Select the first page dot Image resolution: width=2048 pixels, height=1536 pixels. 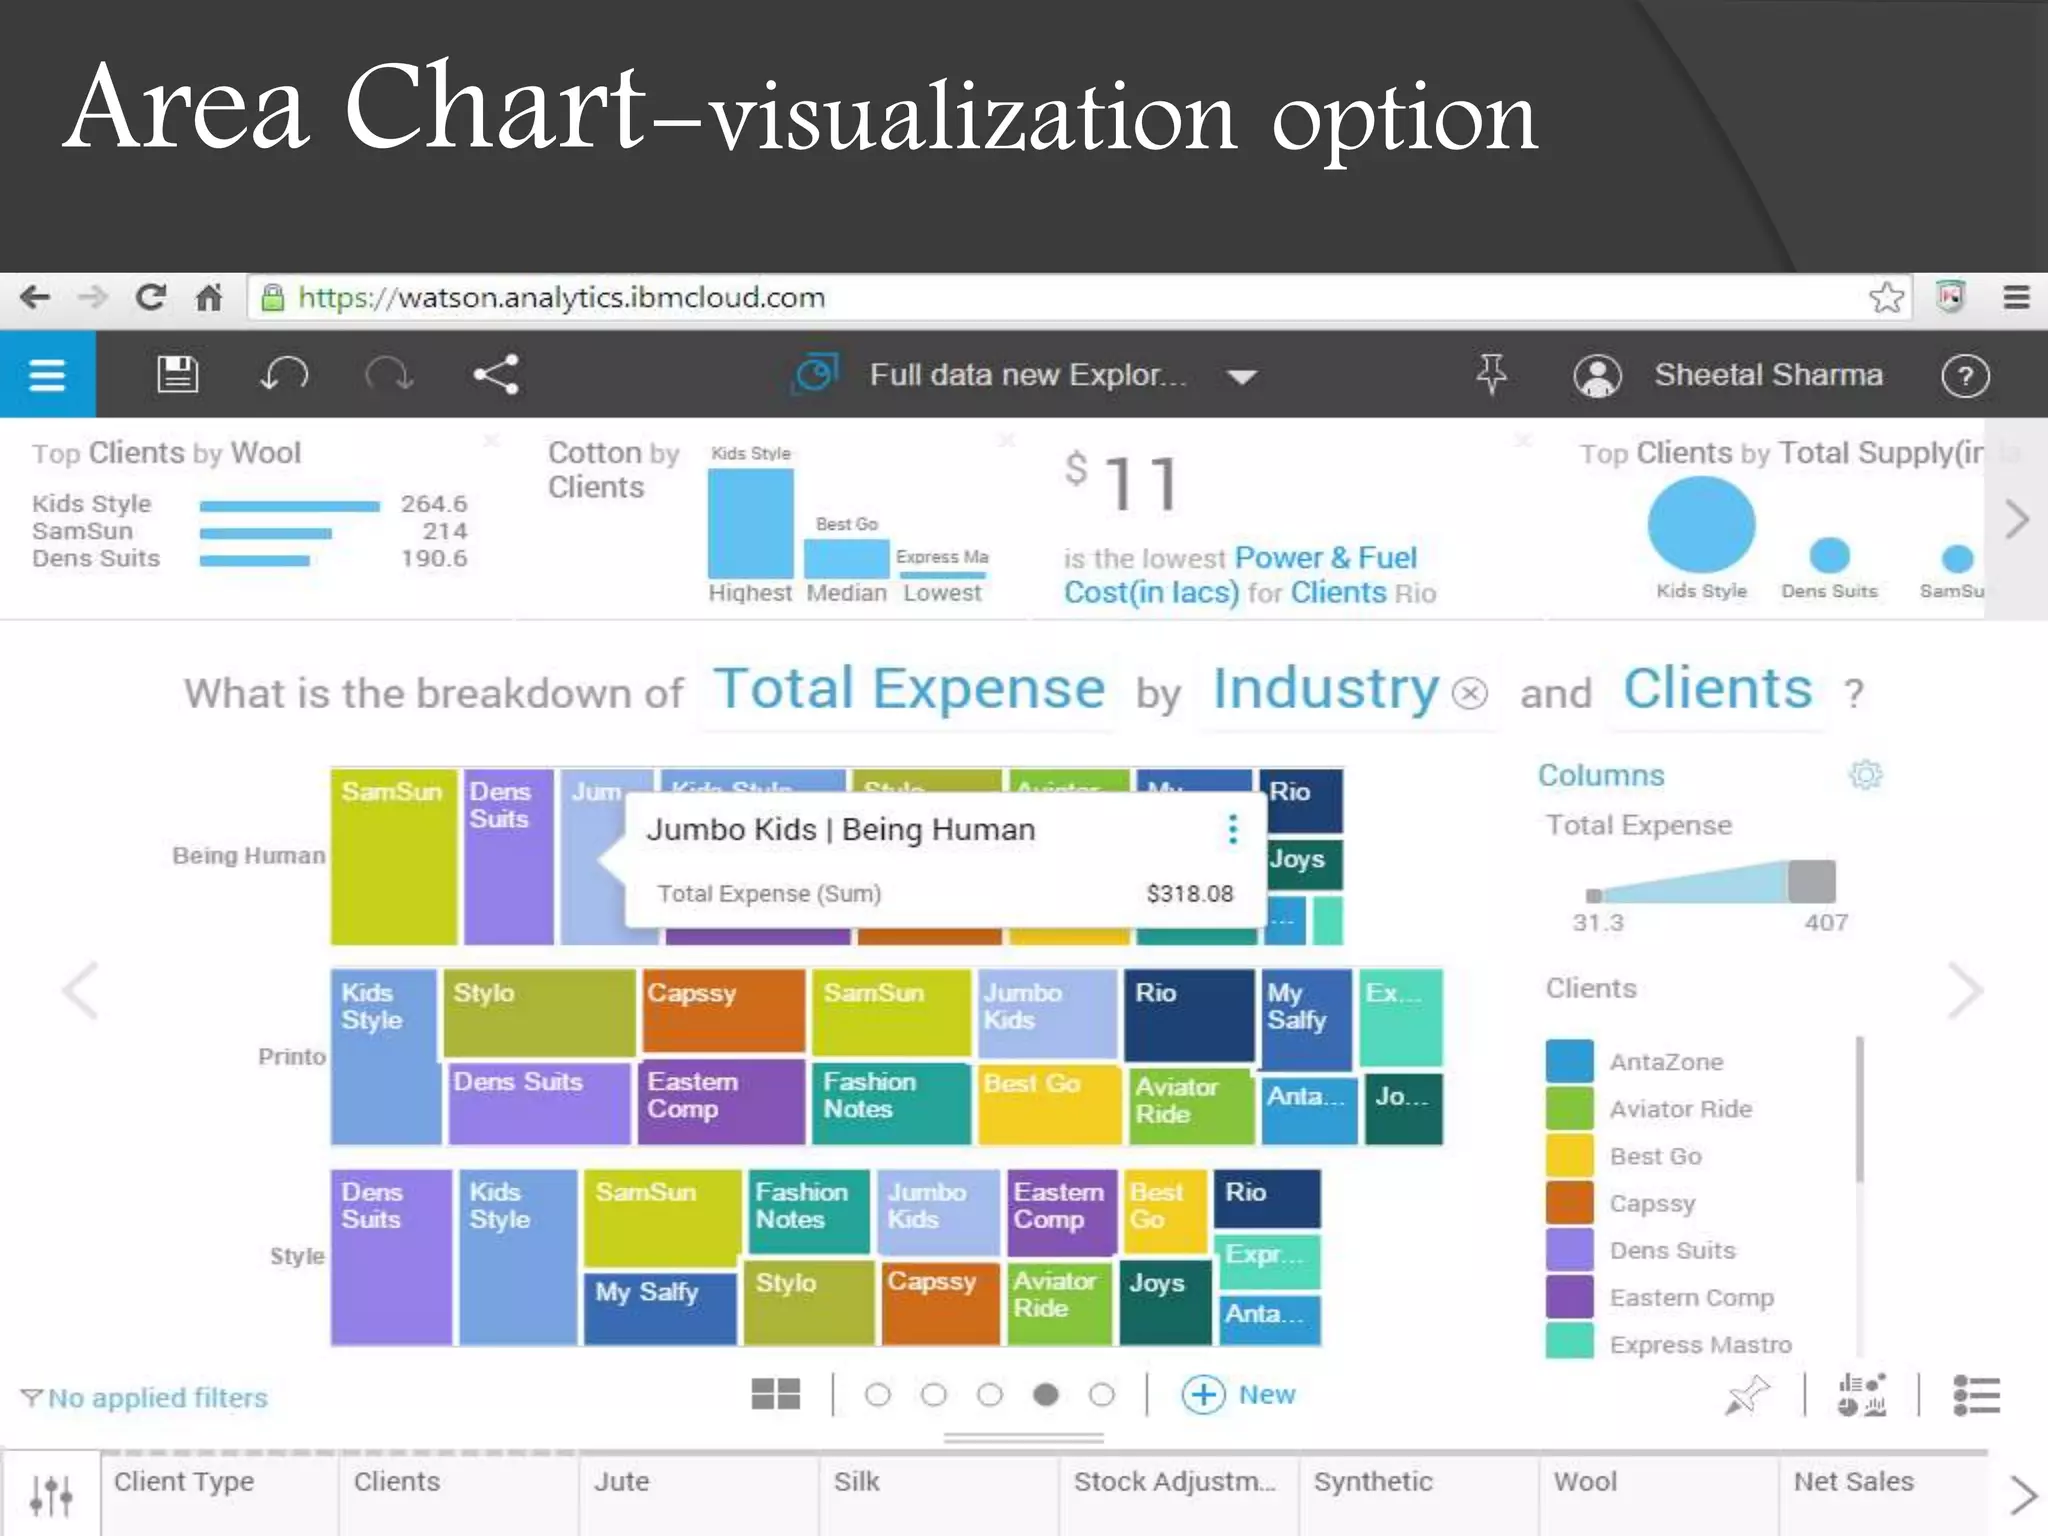coord(877,1395)
